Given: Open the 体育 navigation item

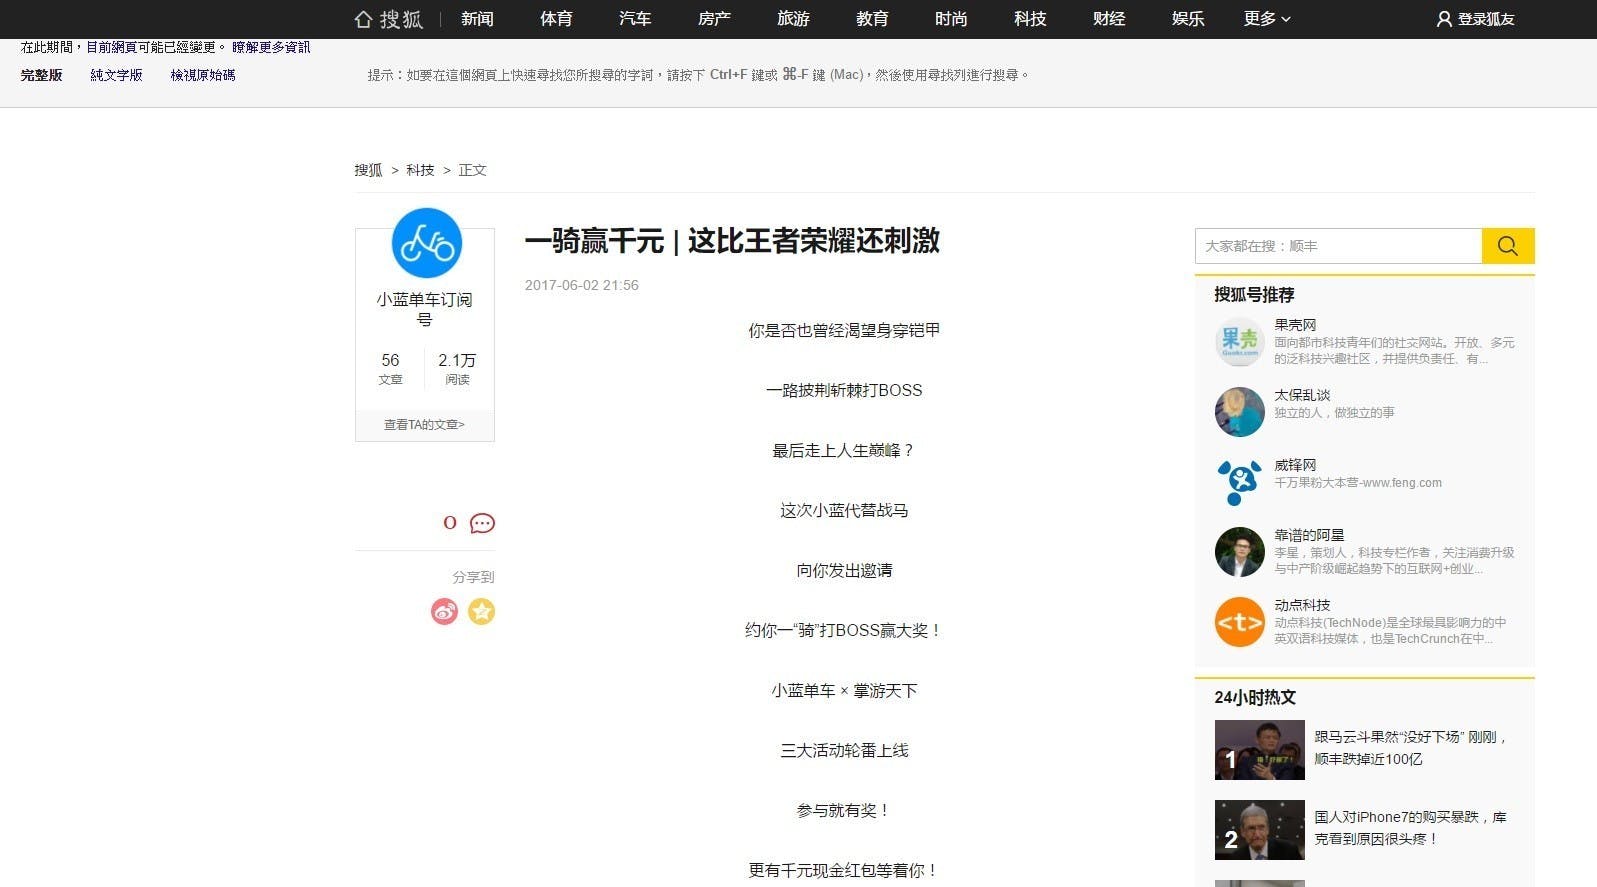Looking at the screenshot, I should [x=556, y=19].
